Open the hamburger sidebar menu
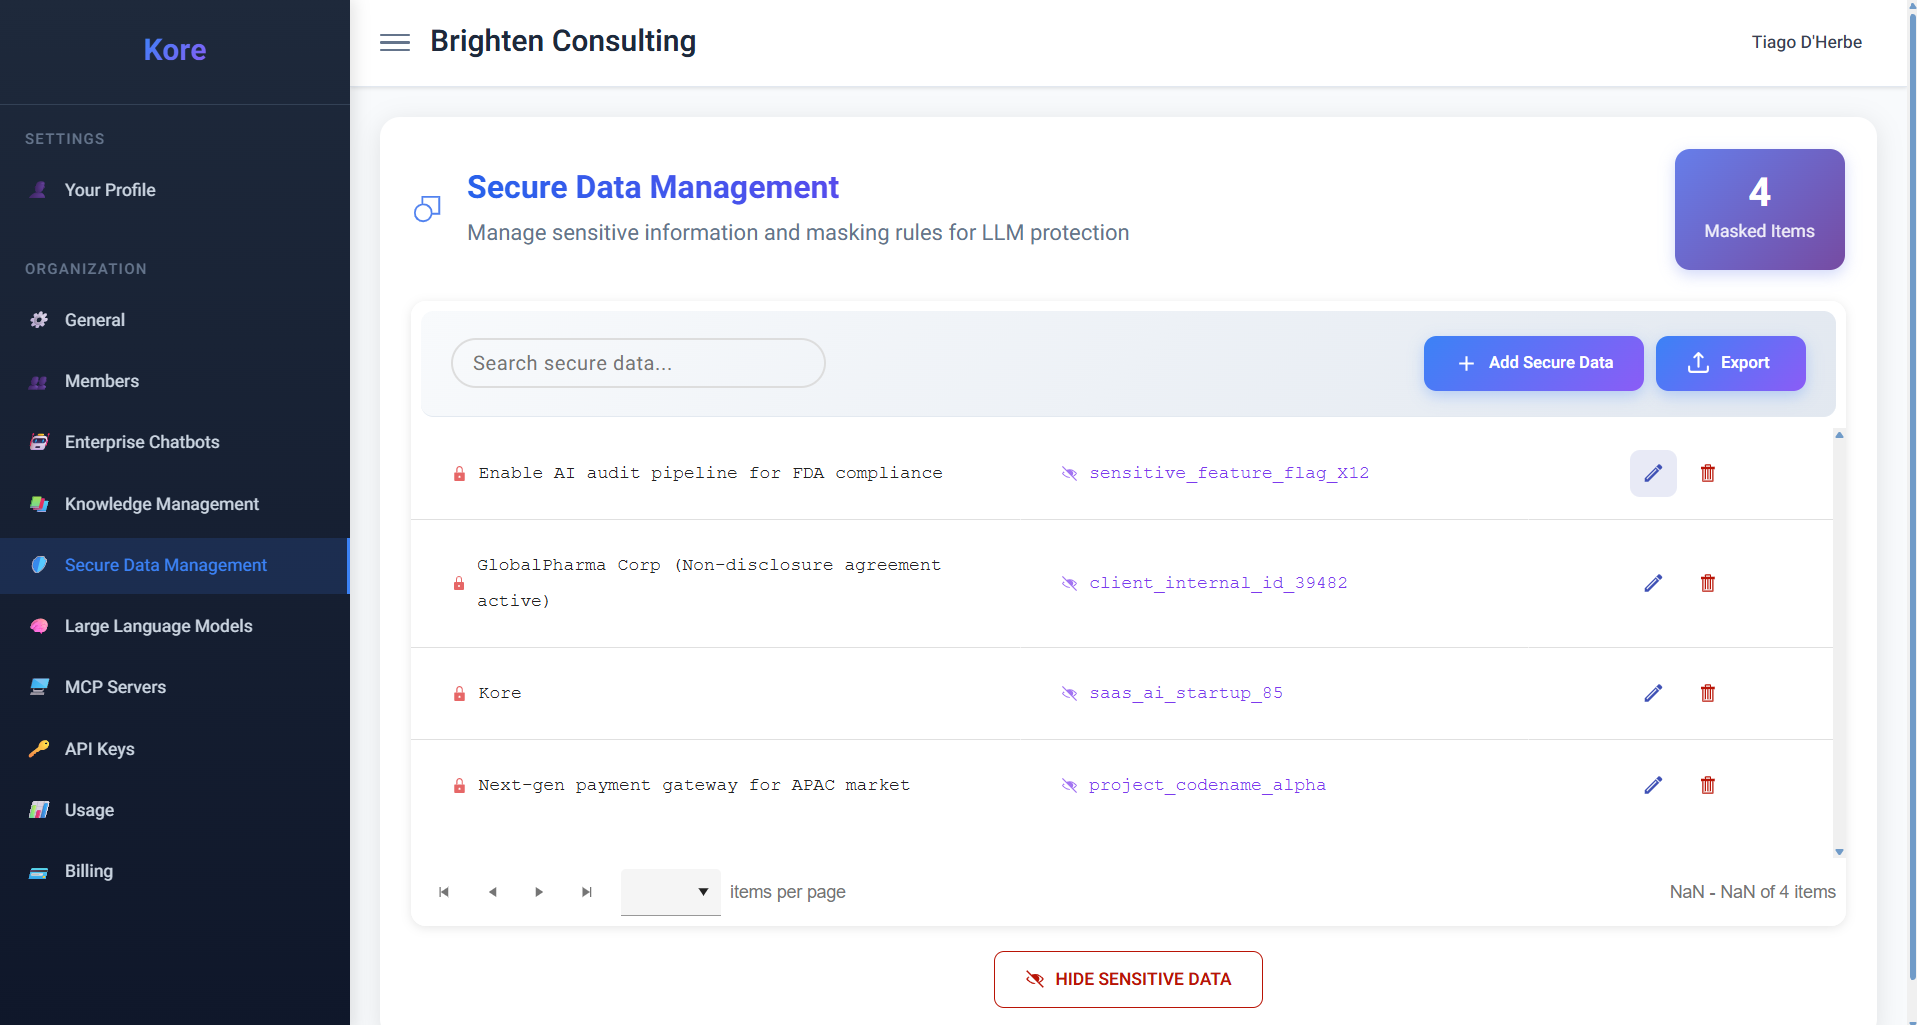This screenshot has width=1917, height=1025. pyautogui.click(x=395, y=42)
